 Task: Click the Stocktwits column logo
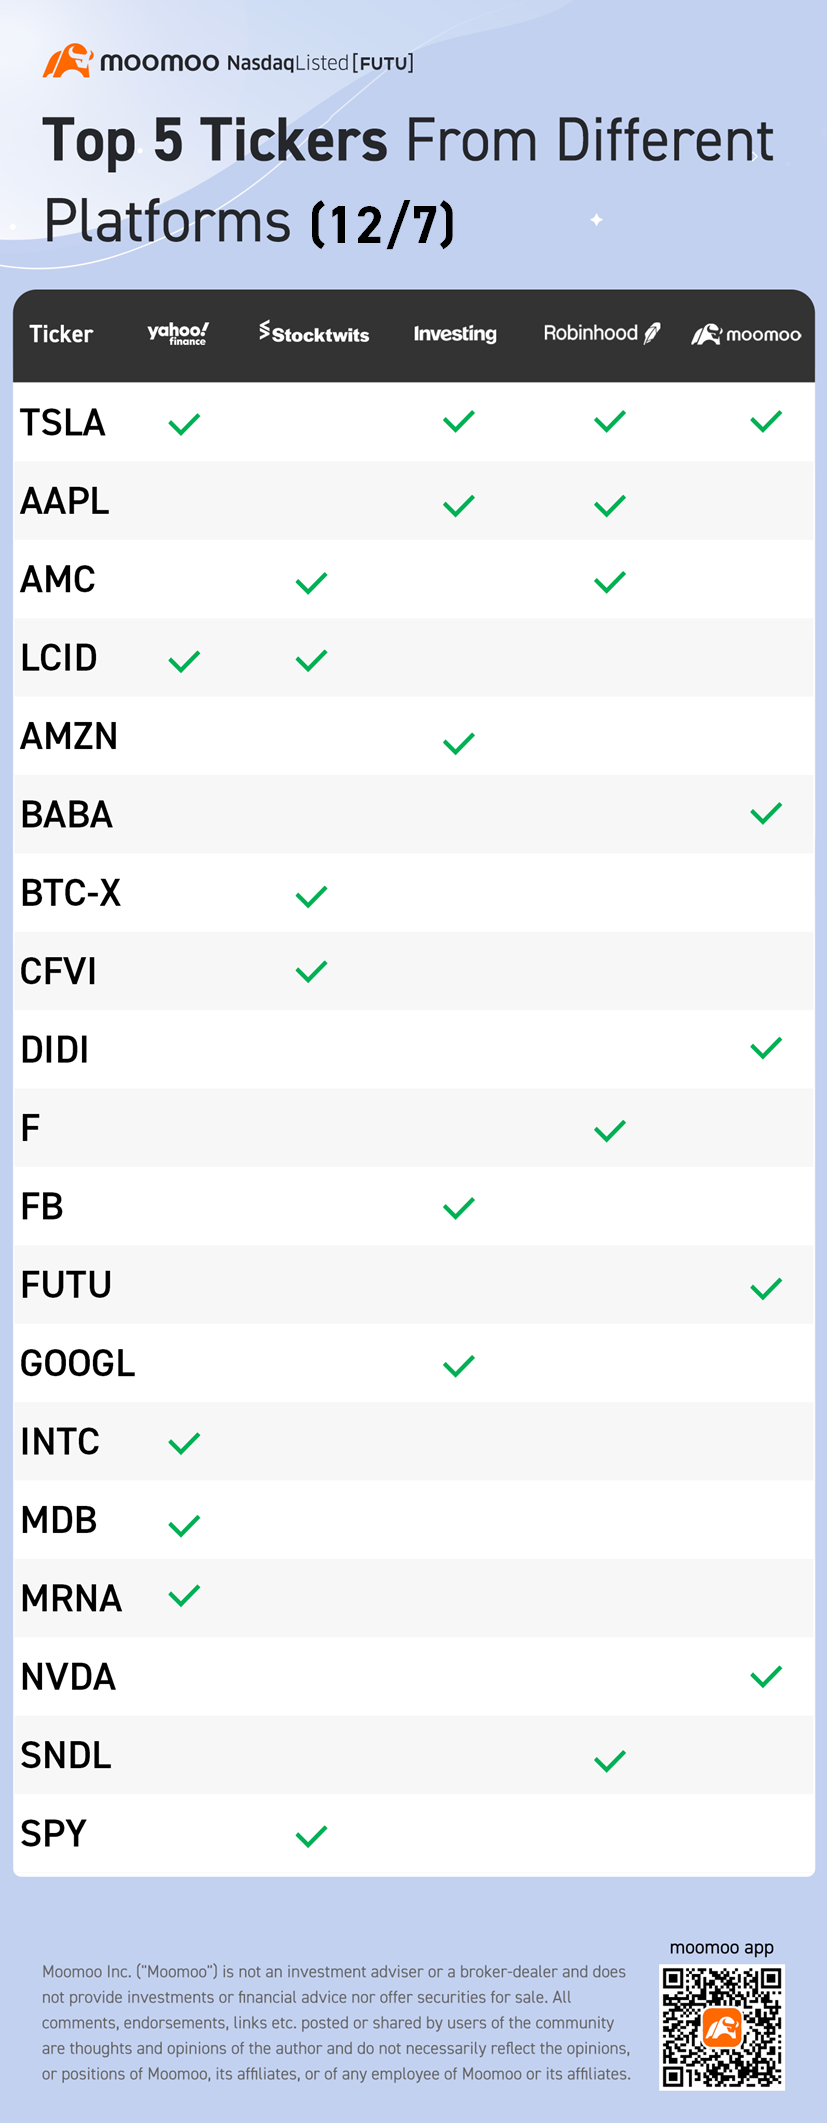(x=314, y=333)
